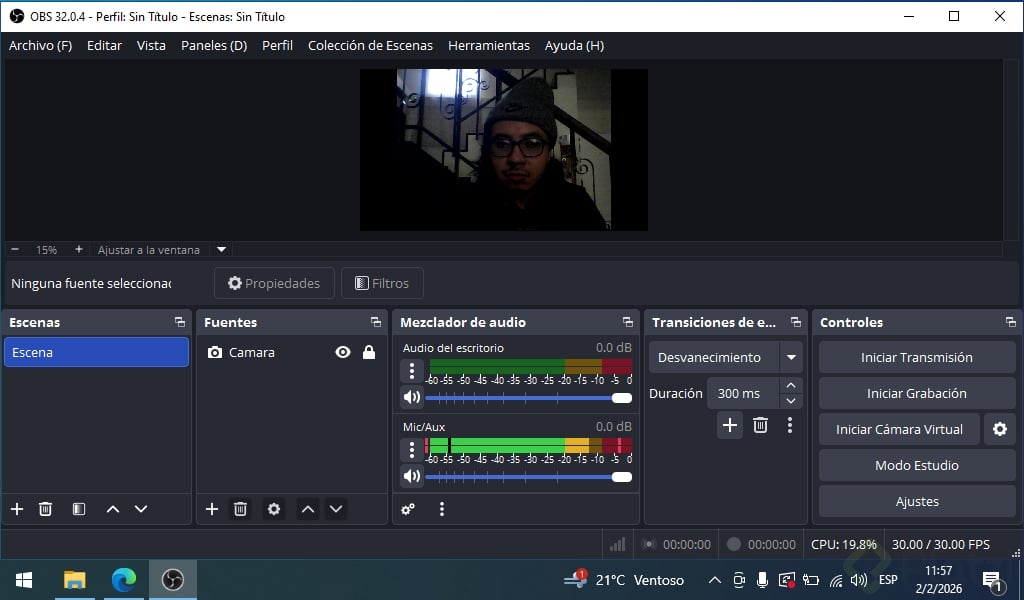Screen dimensions: 1024x600
Task: Enable Modo Estudio
Action: tap(917, 465)
